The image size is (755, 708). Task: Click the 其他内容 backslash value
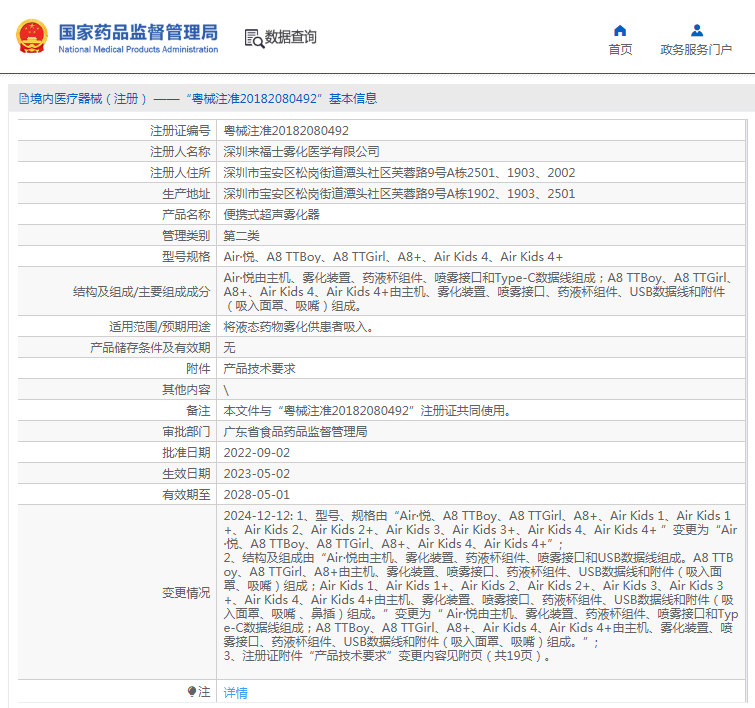coord(226,390)
